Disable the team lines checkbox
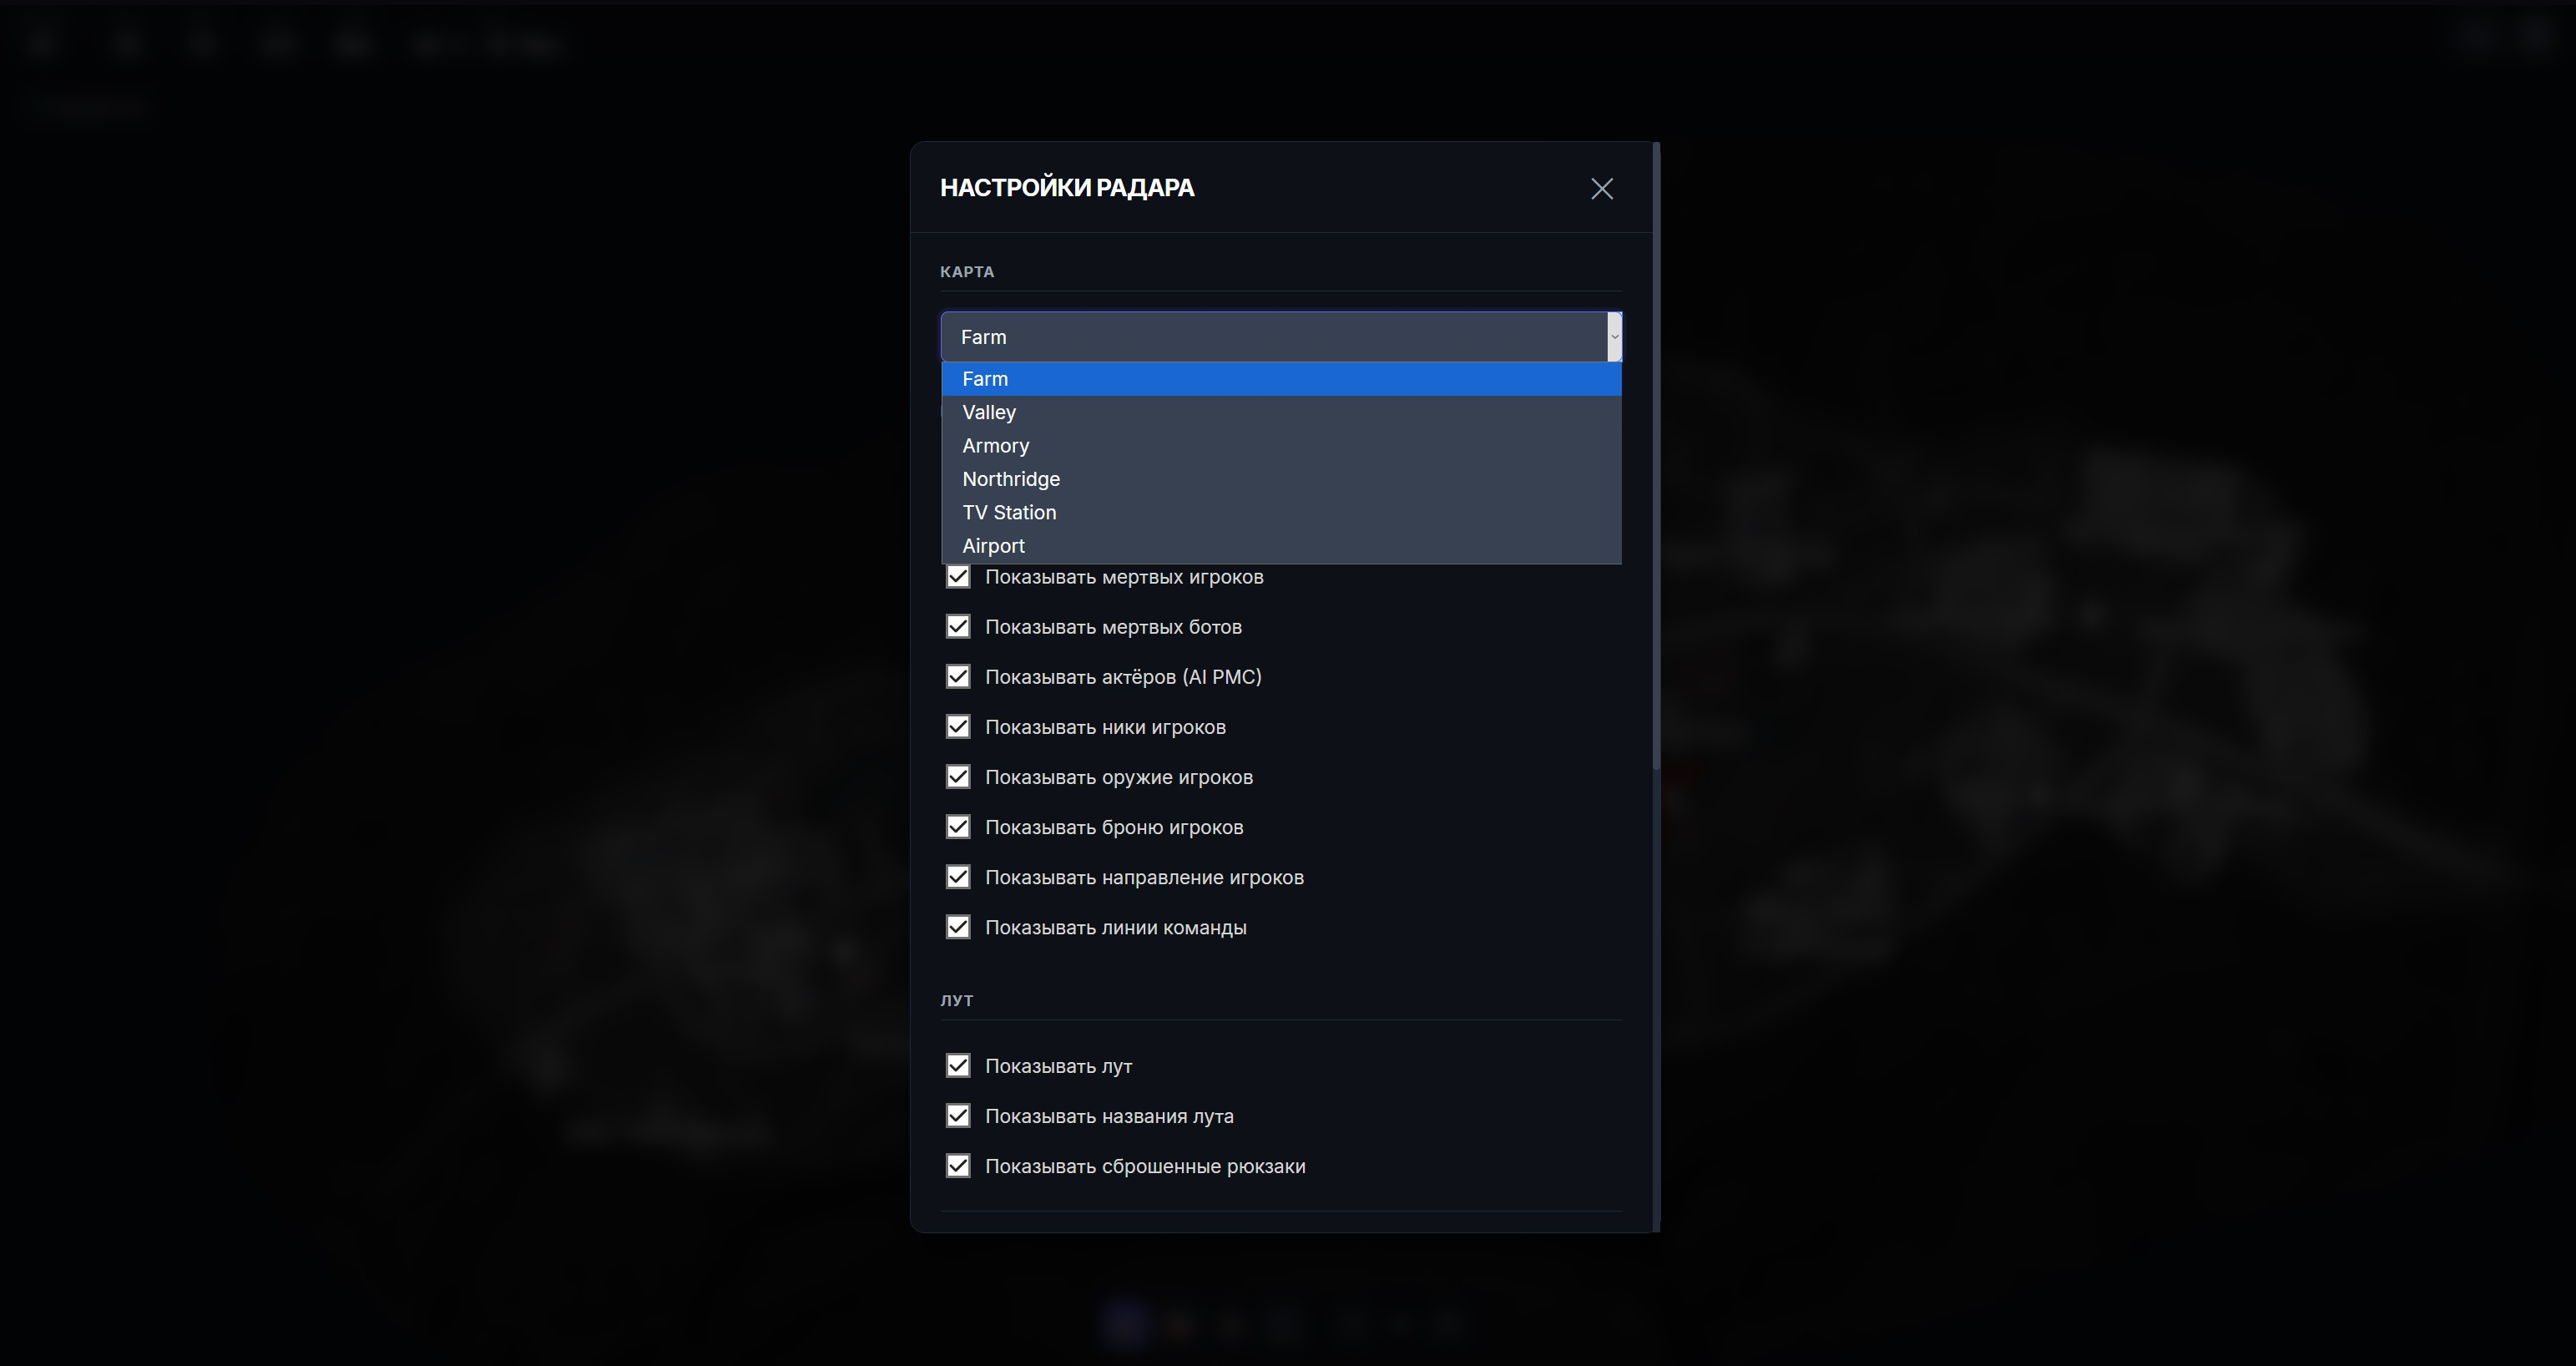The image size is (2576, 1366). click(958, 927)
